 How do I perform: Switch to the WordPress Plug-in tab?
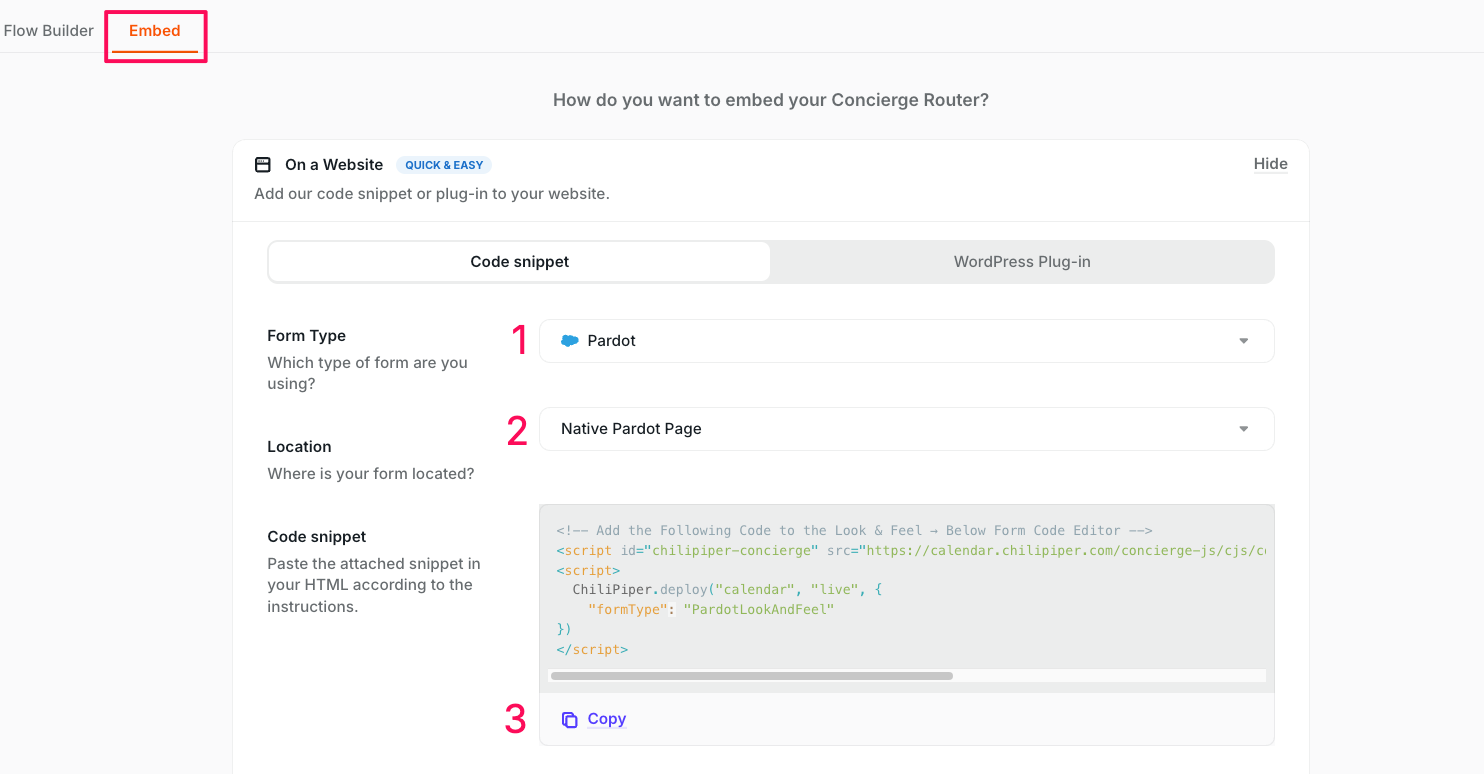tap(1022, 262)
